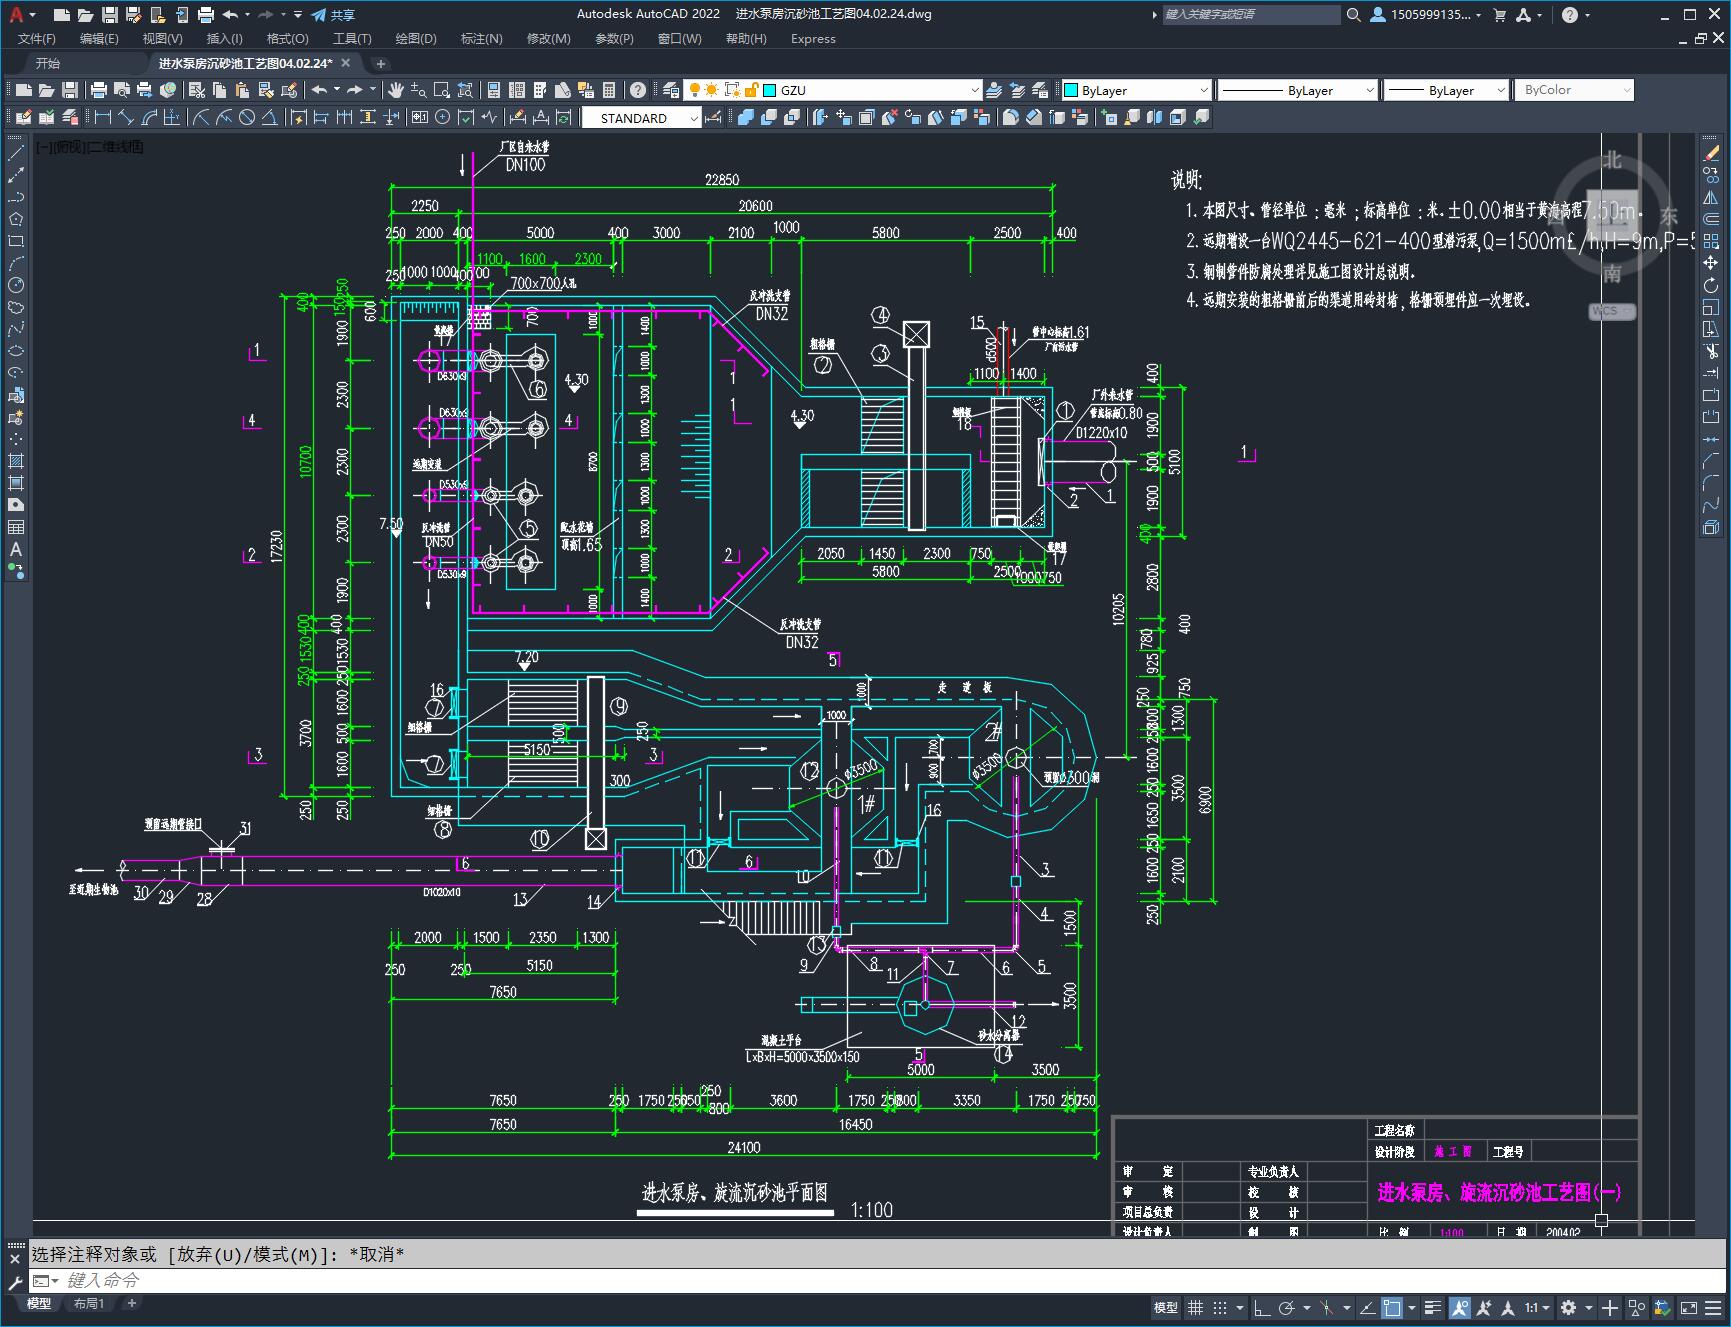Open the GZU layer dropdown
Viewport: 1731px width, 1327px height.
(x=975, y=90)
